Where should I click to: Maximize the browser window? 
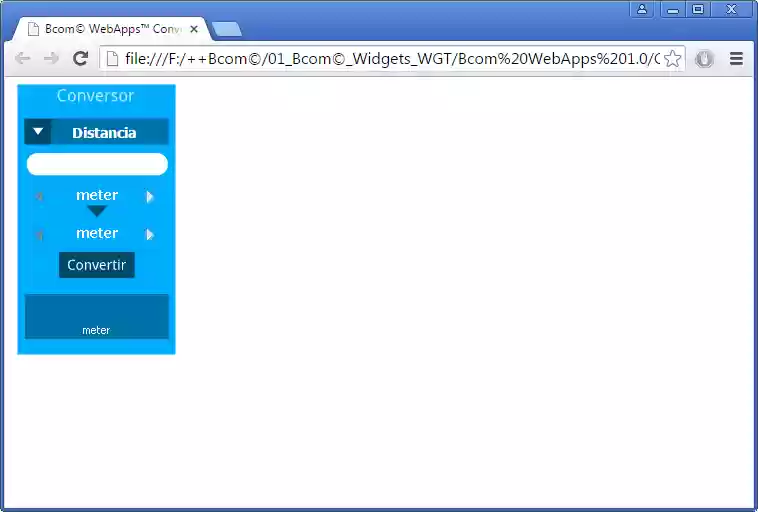click(698, 9)
